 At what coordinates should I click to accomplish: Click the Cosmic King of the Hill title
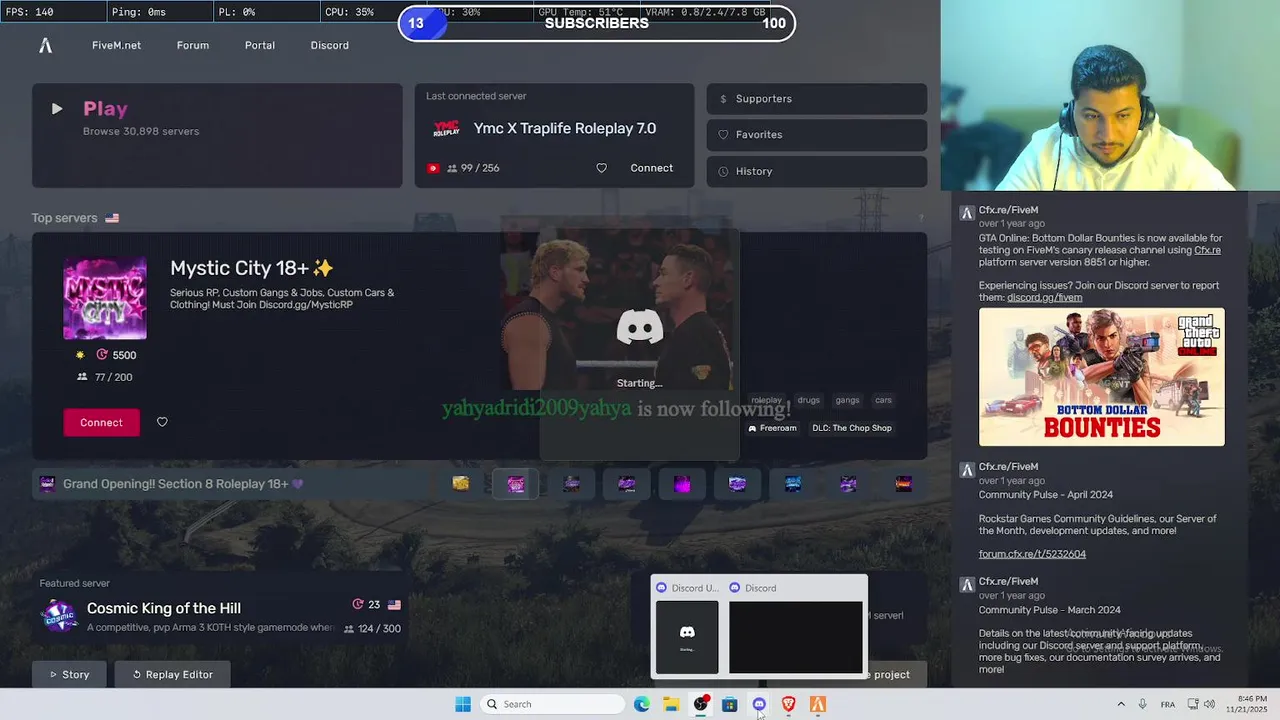pyautogui.click(x=164, y=608)
